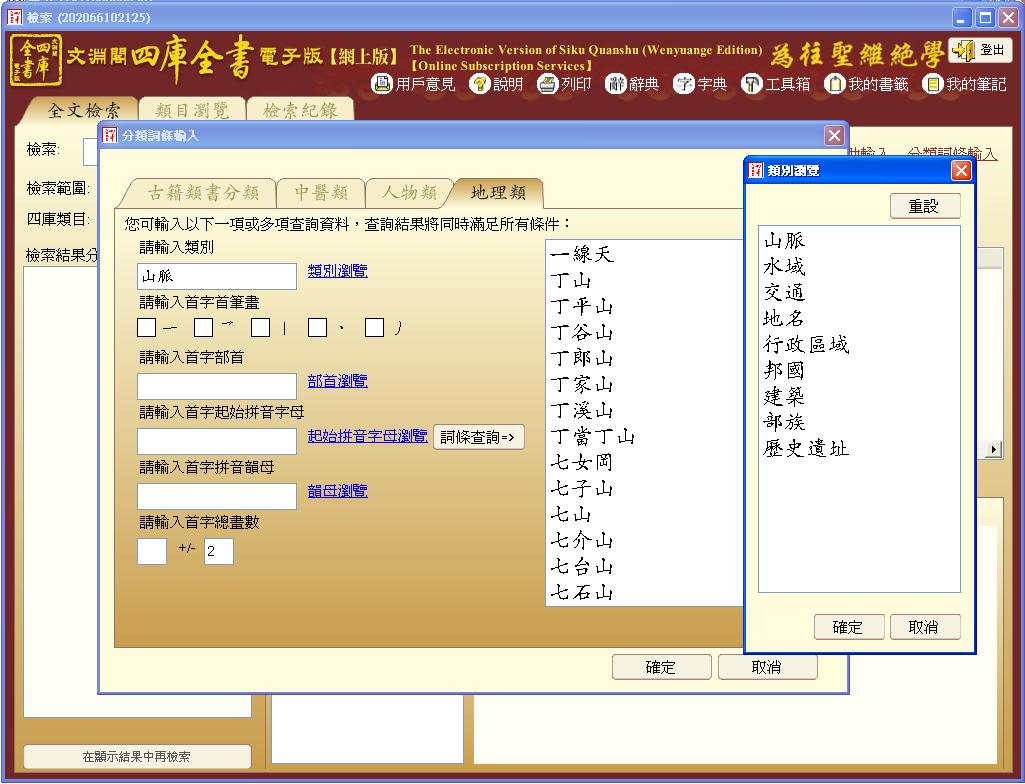
Task: Open the 辭典 dictionary tool
Action: coord(617,85)
